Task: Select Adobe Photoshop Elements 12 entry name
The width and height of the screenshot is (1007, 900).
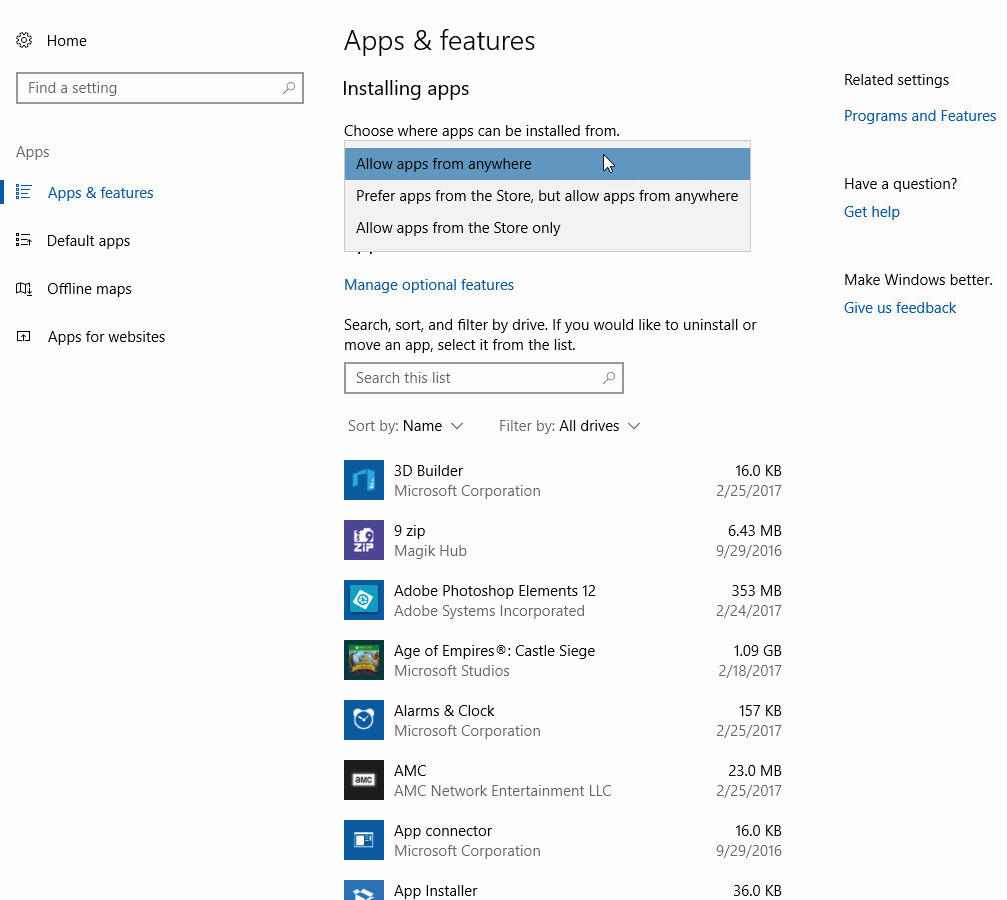Action: coord(495,590)
